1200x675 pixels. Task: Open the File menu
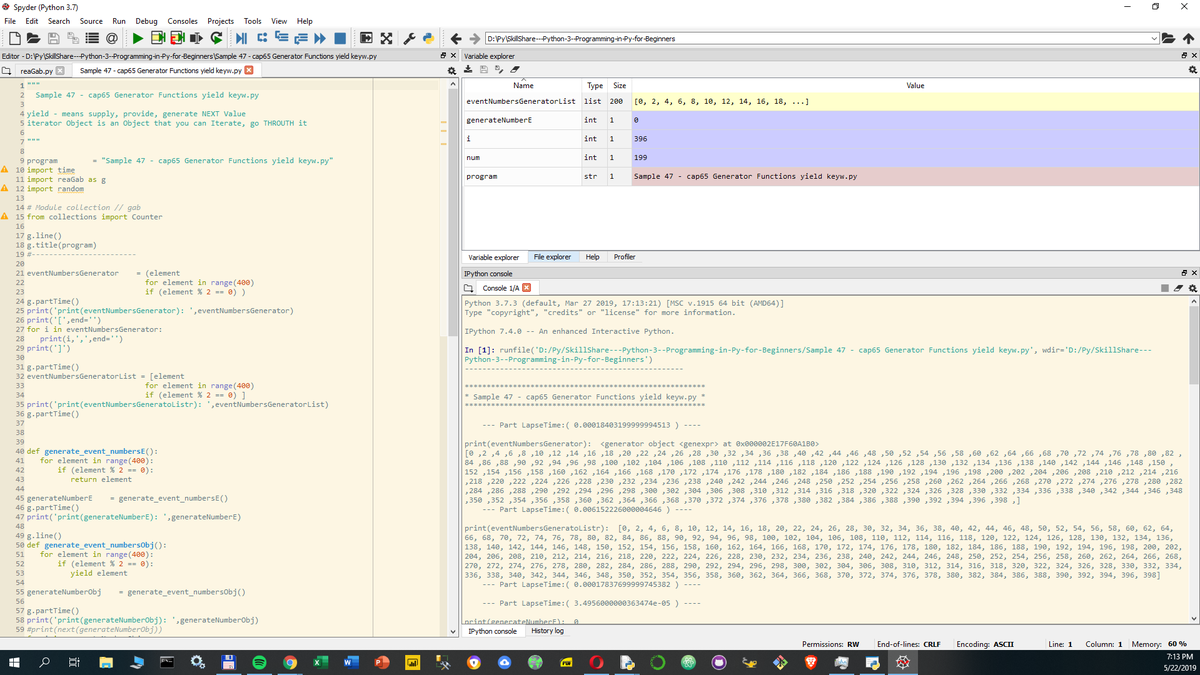(x=10, y=21)
